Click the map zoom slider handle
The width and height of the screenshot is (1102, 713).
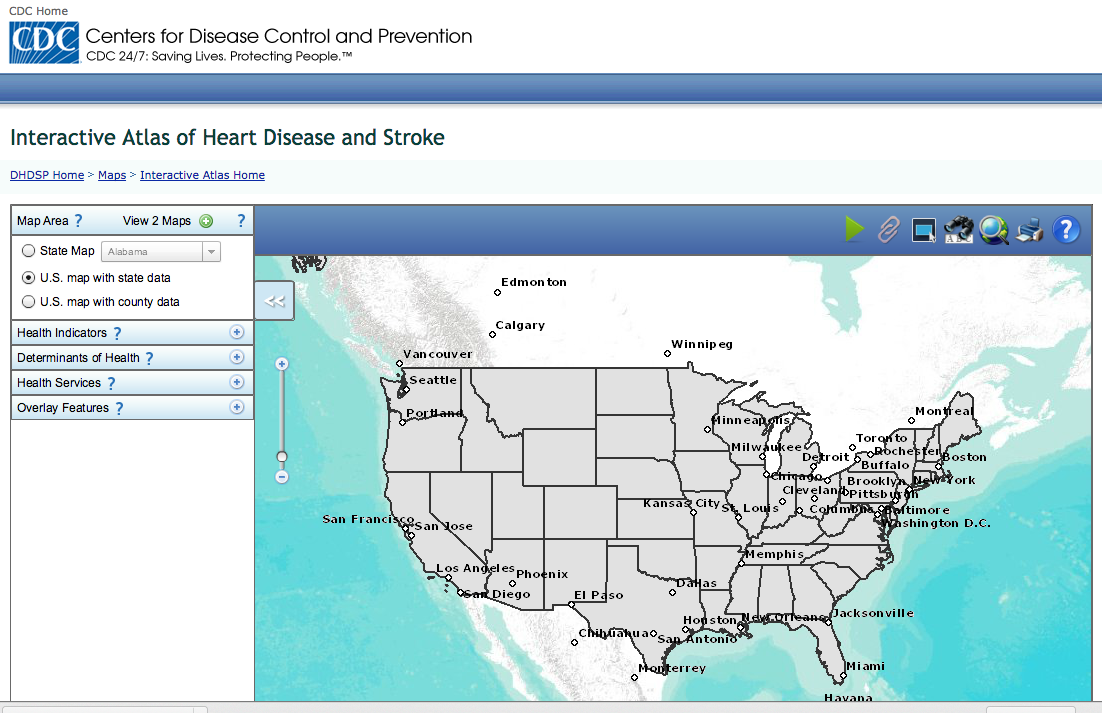(x=282, y=457)
